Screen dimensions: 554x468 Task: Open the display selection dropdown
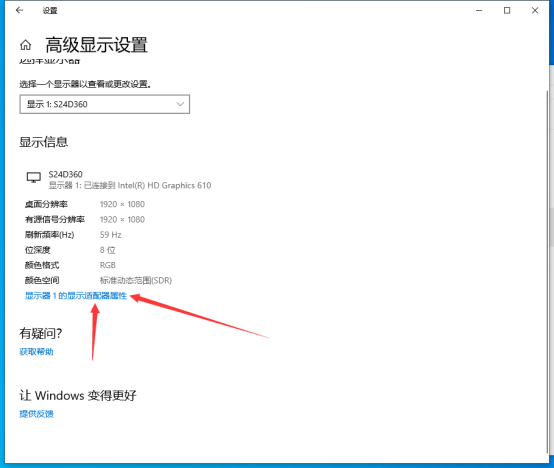tap(105, 104)
